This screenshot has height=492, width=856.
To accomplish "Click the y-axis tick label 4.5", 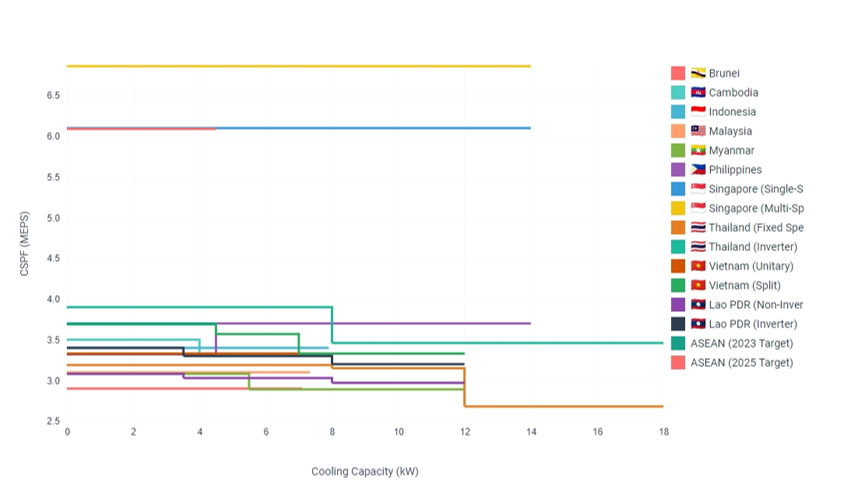I will click(53, 258).
